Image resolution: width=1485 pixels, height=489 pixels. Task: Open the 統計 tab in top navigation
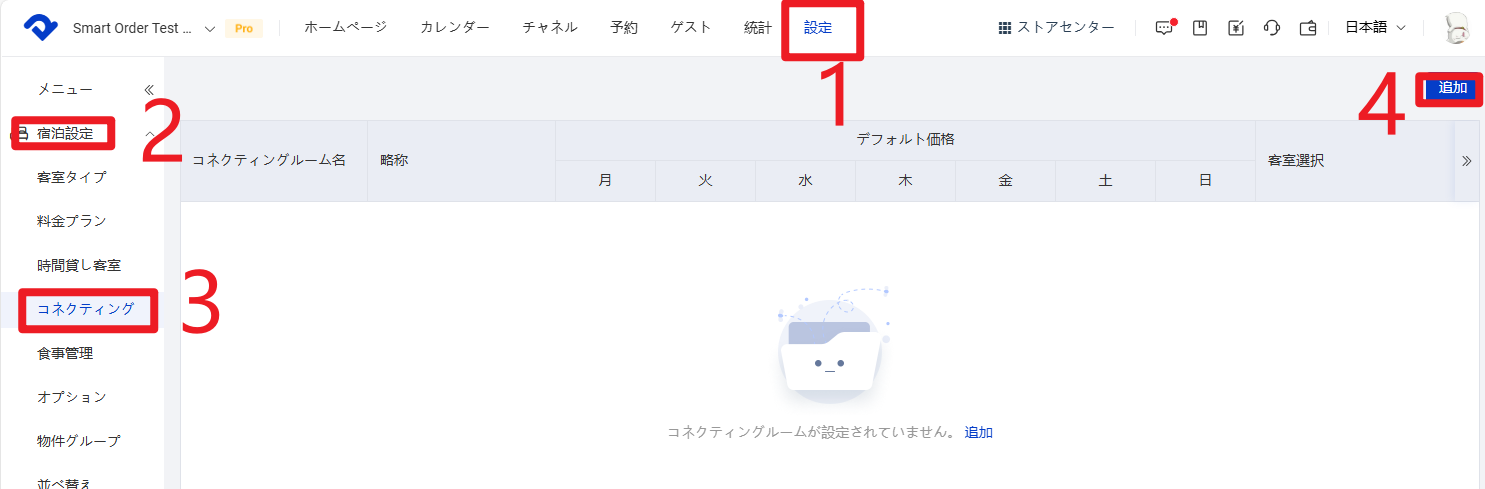pyautogui.click(x=758, y=28)
